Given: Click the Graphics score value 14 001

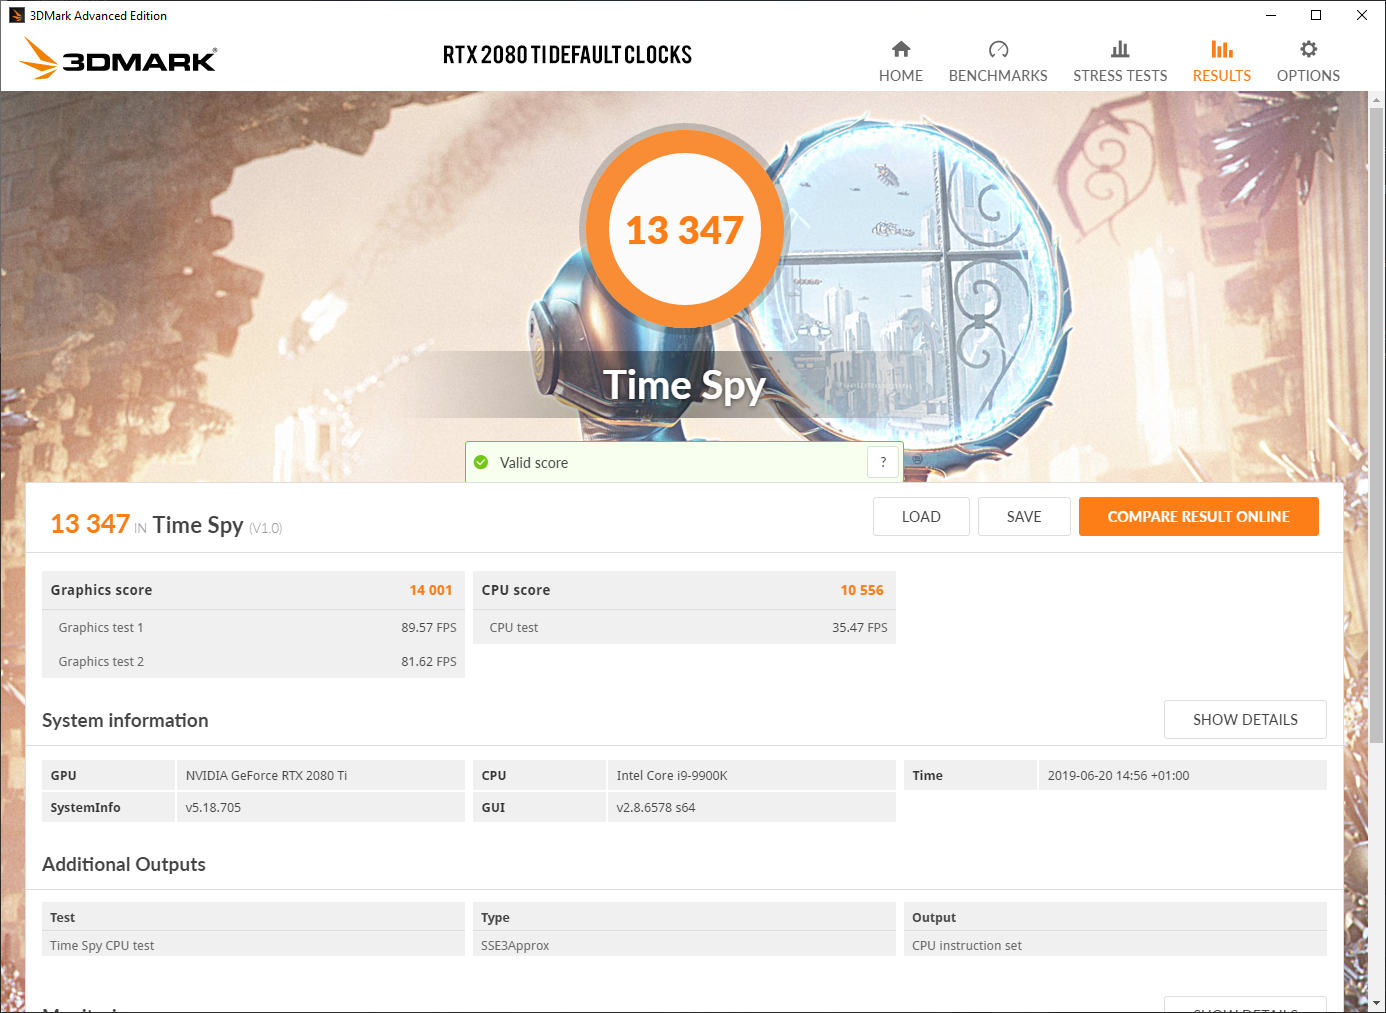Looking at the screenshot, I should (431, 590).
